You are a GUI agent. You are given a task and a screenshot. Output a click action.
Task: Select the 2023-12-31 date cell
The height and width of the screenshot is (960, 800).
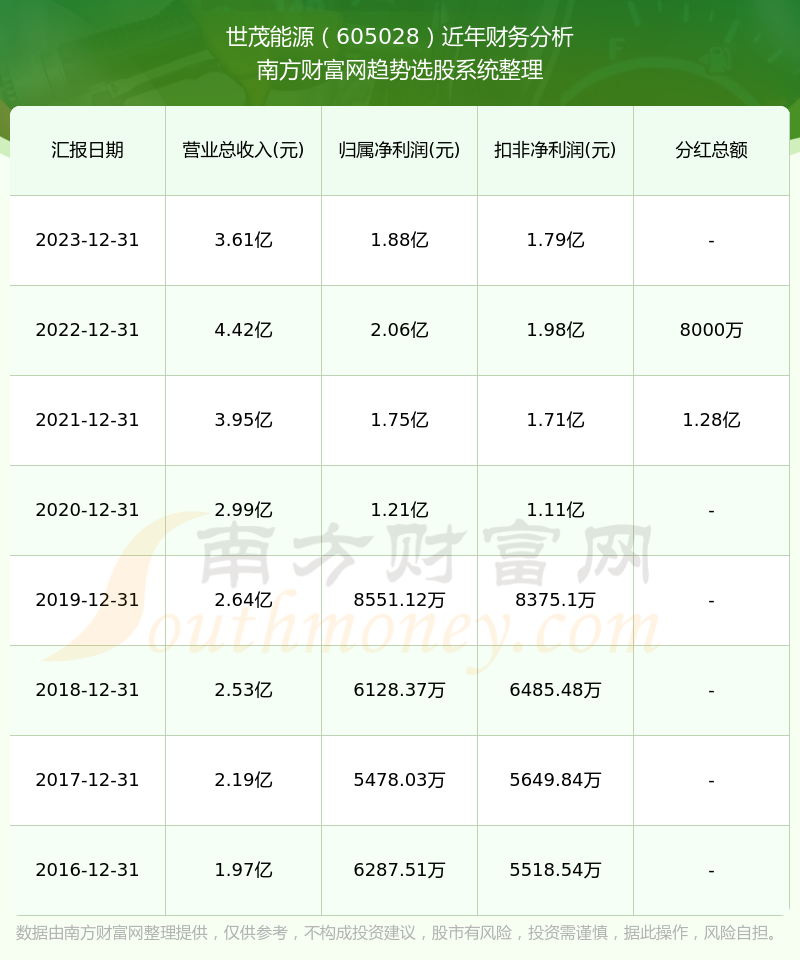[88, 240]
